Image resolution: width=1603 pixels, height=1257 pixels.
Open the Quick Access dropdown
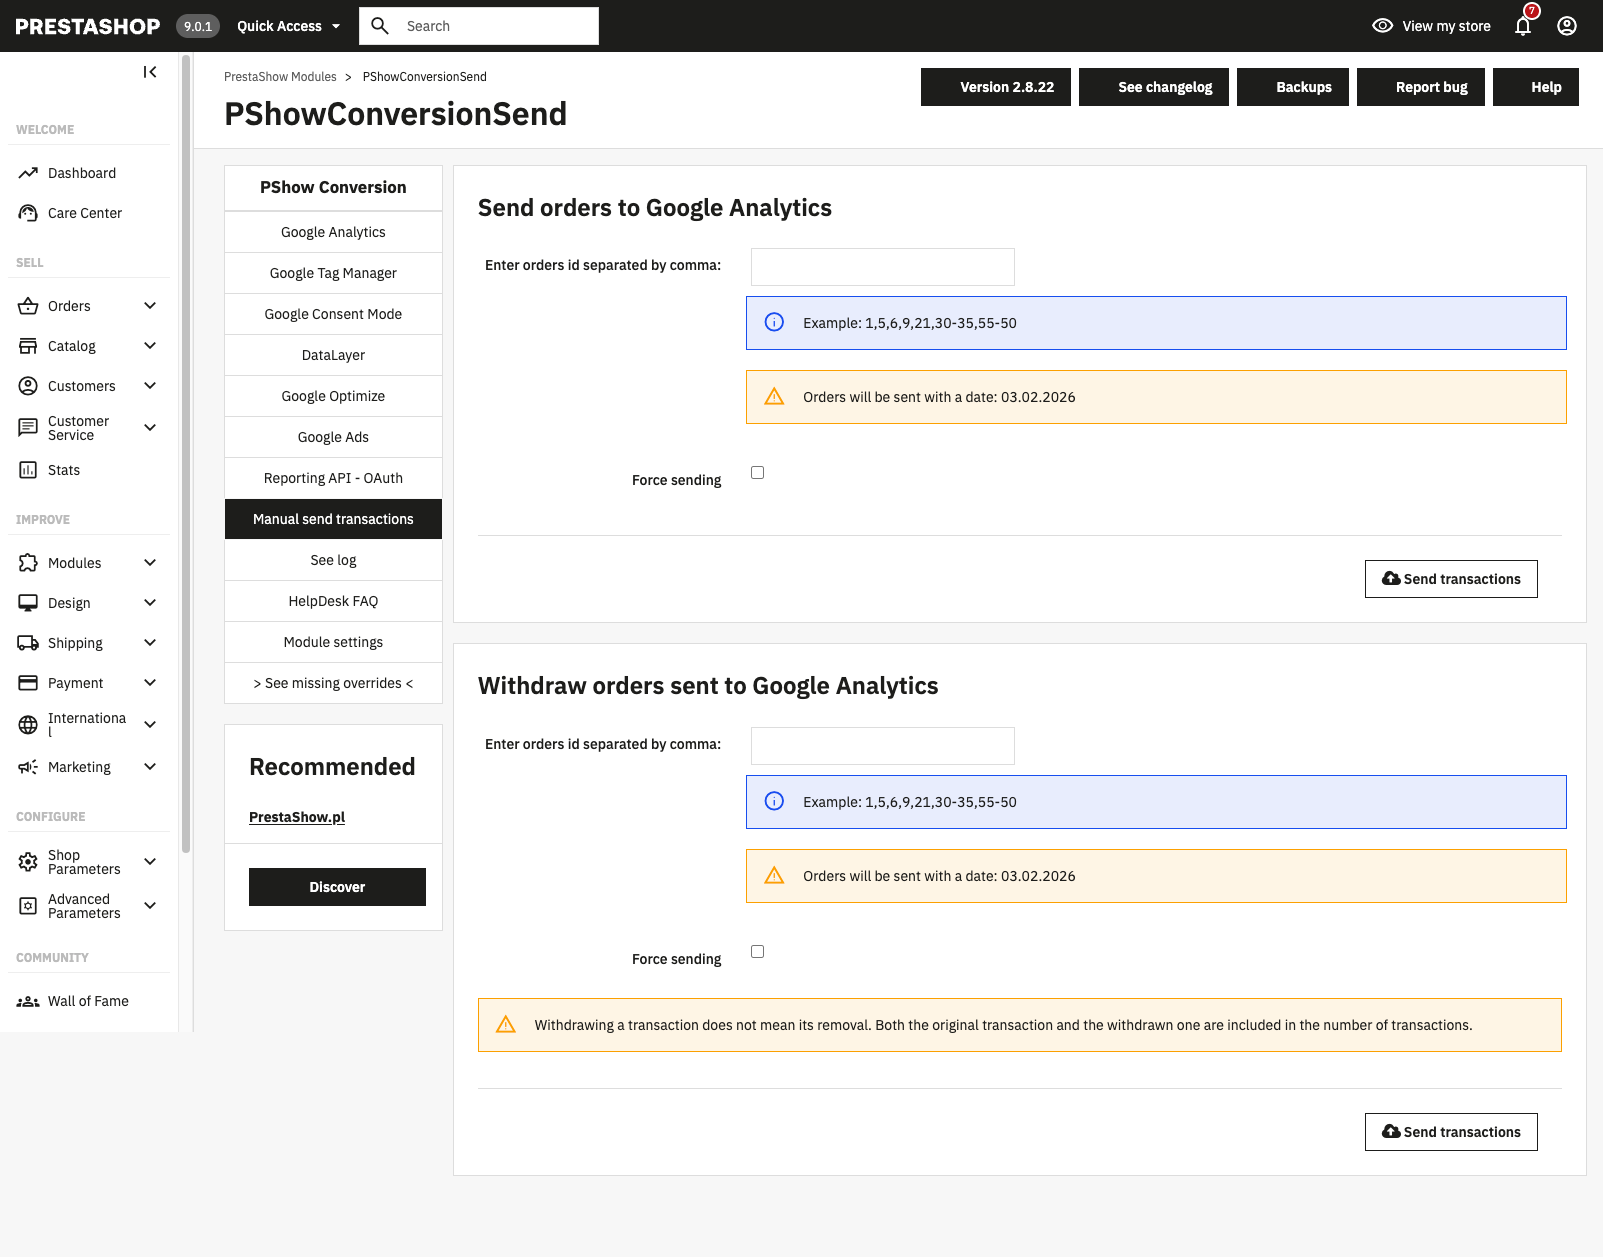click(288, 26)
